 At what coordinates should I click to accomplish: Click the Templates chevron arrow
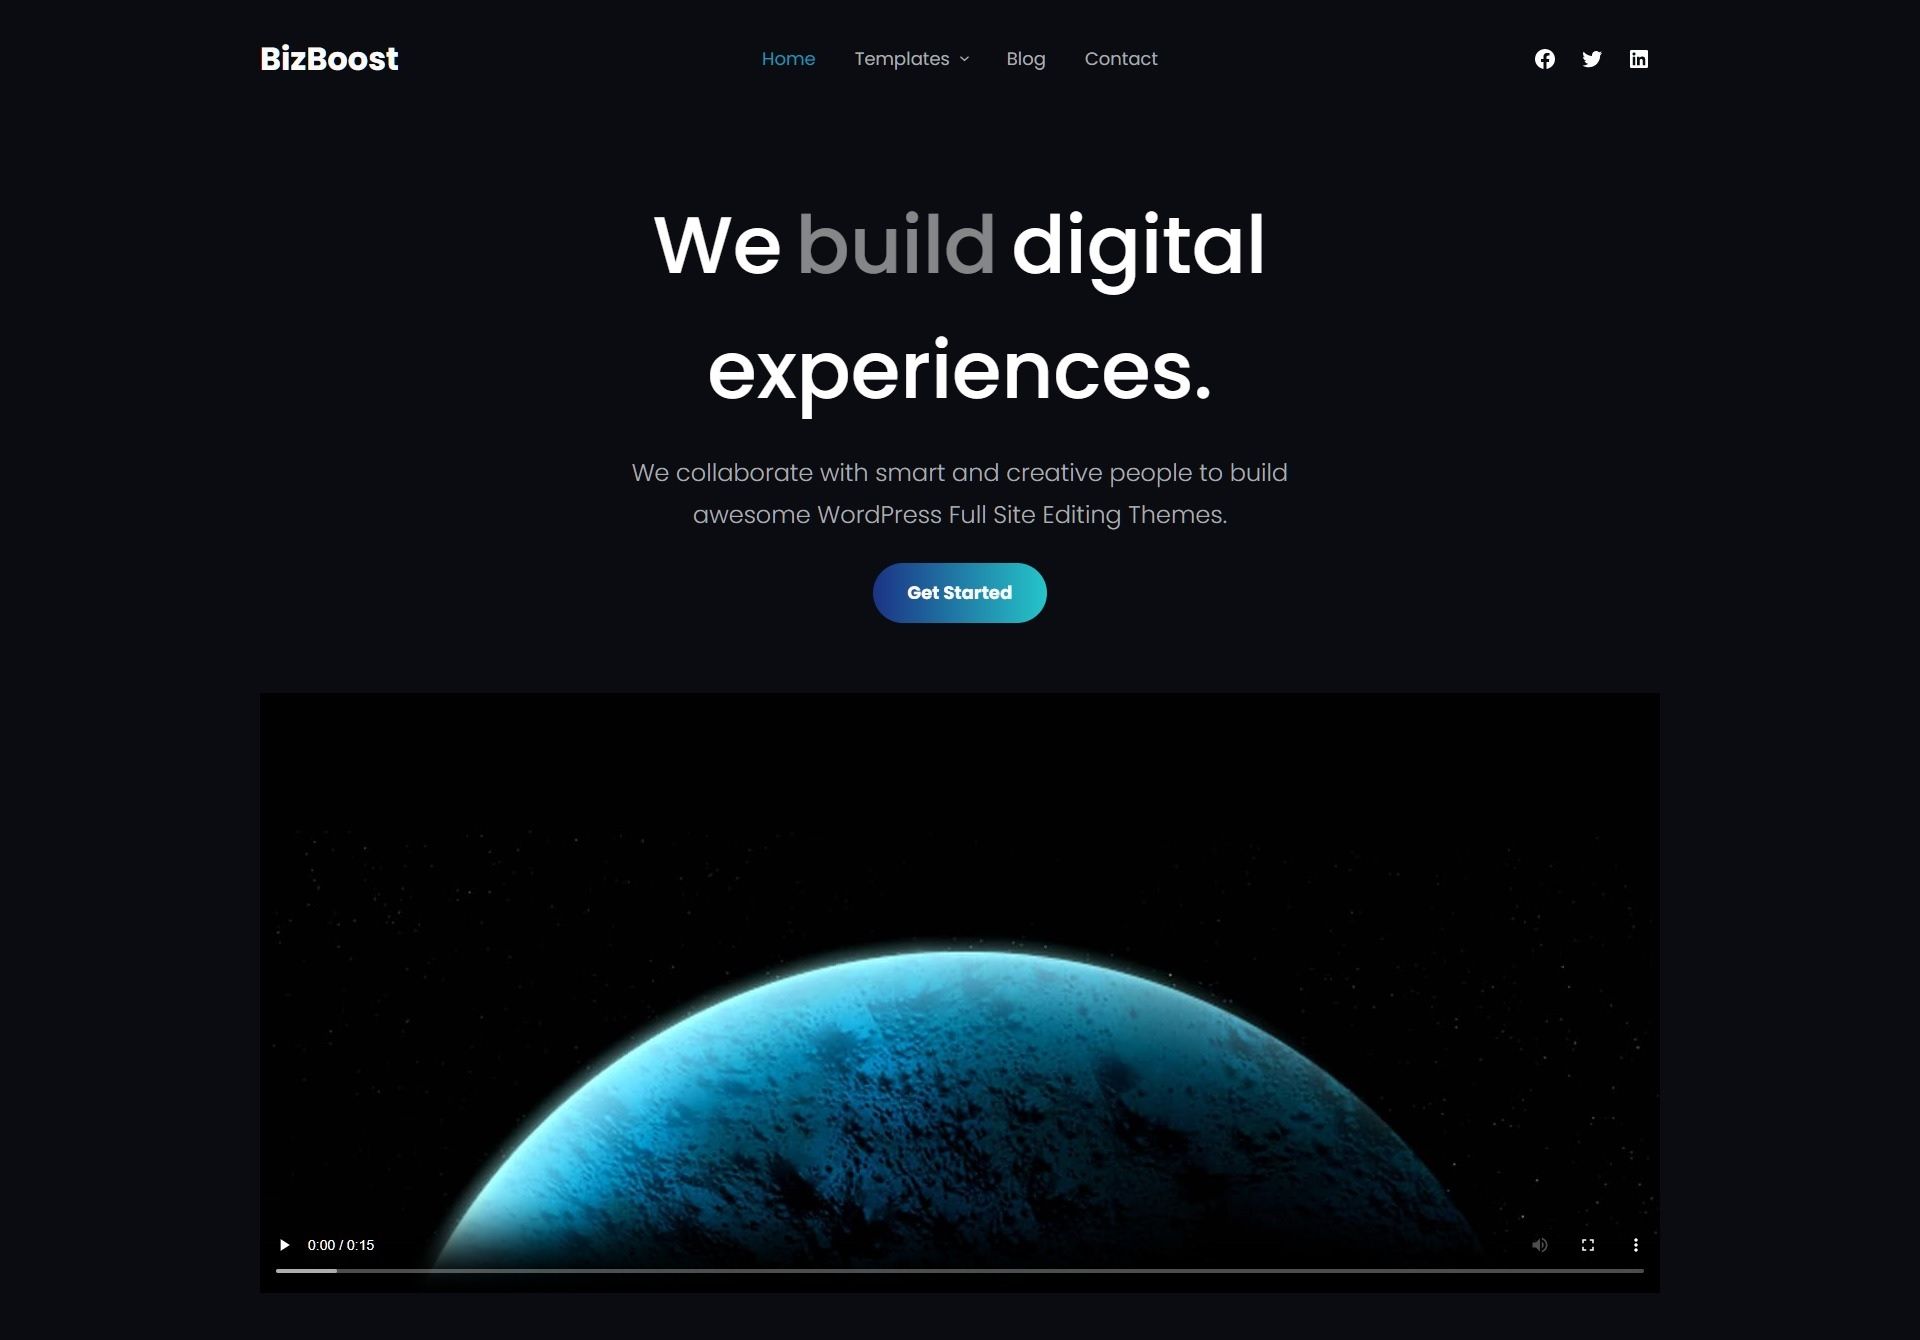(x=963, y=58)
